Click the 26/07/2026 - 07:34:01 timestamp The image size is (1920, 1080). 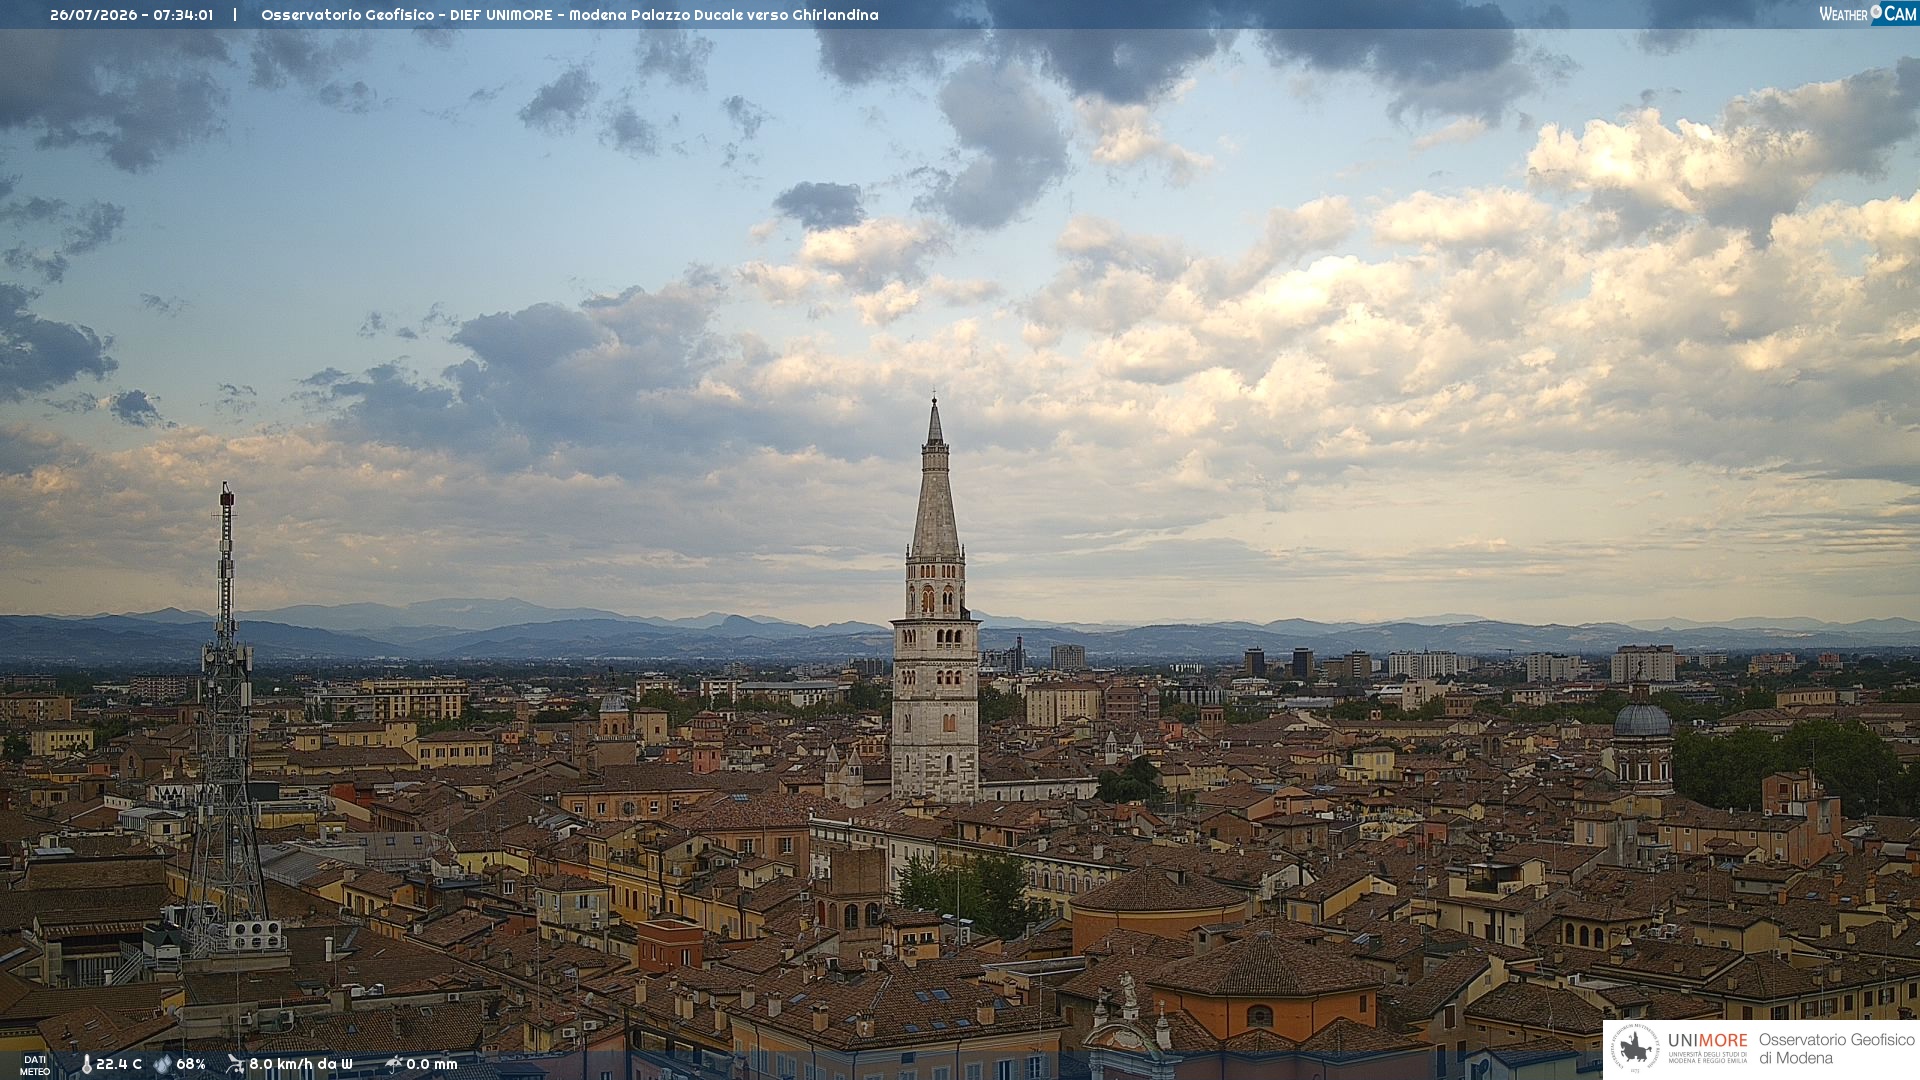132,15
